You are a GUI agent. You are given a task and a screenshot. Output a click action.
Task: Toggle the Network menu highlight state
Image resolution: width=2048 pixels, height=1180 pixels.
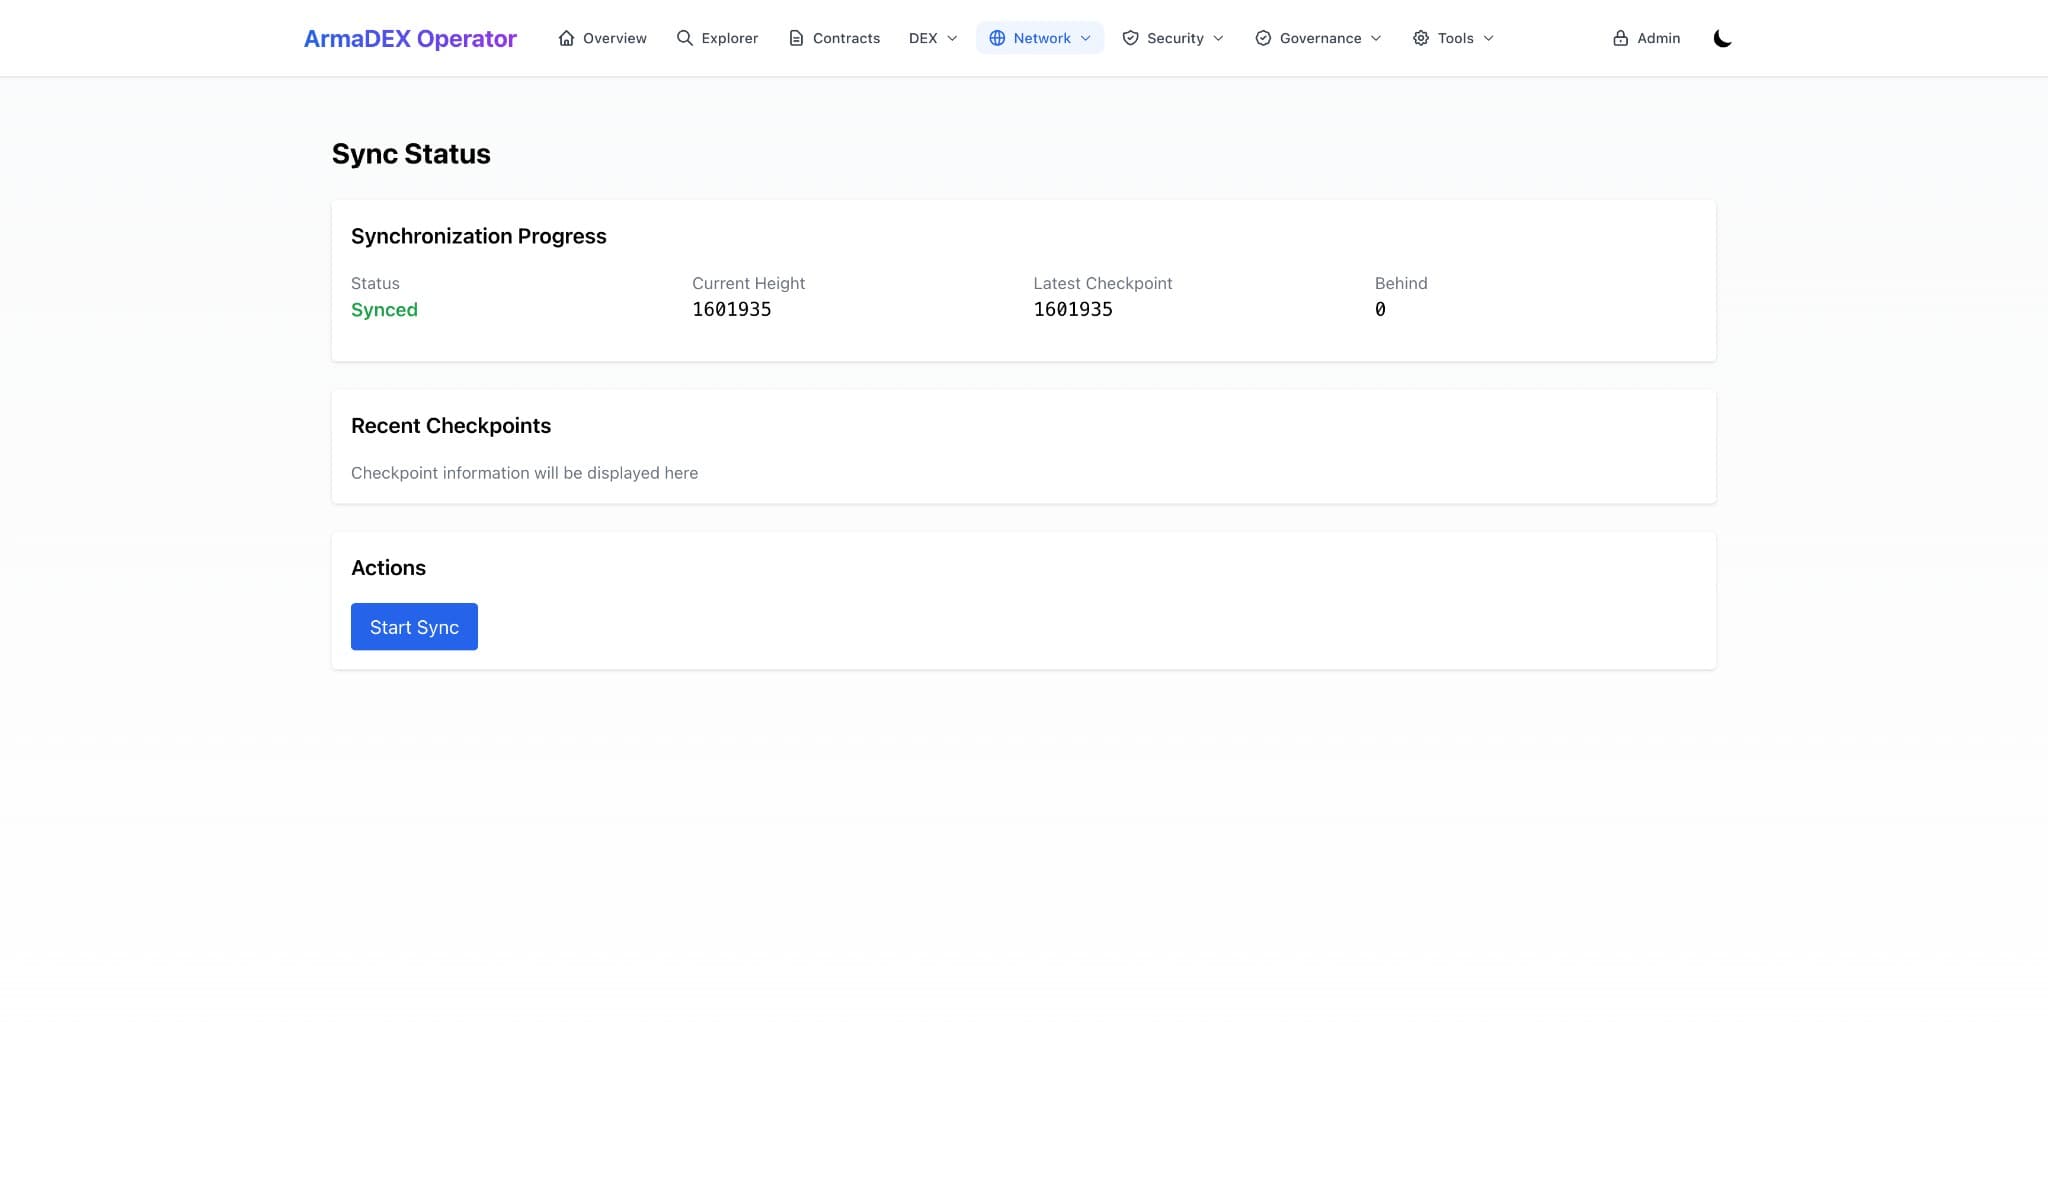[1040, 38]
